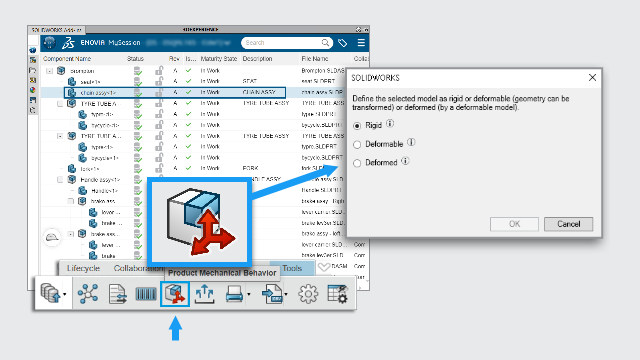Select the Deformable radio option
Viewport: 640px width, 360px height.
(x=357, y=144)
